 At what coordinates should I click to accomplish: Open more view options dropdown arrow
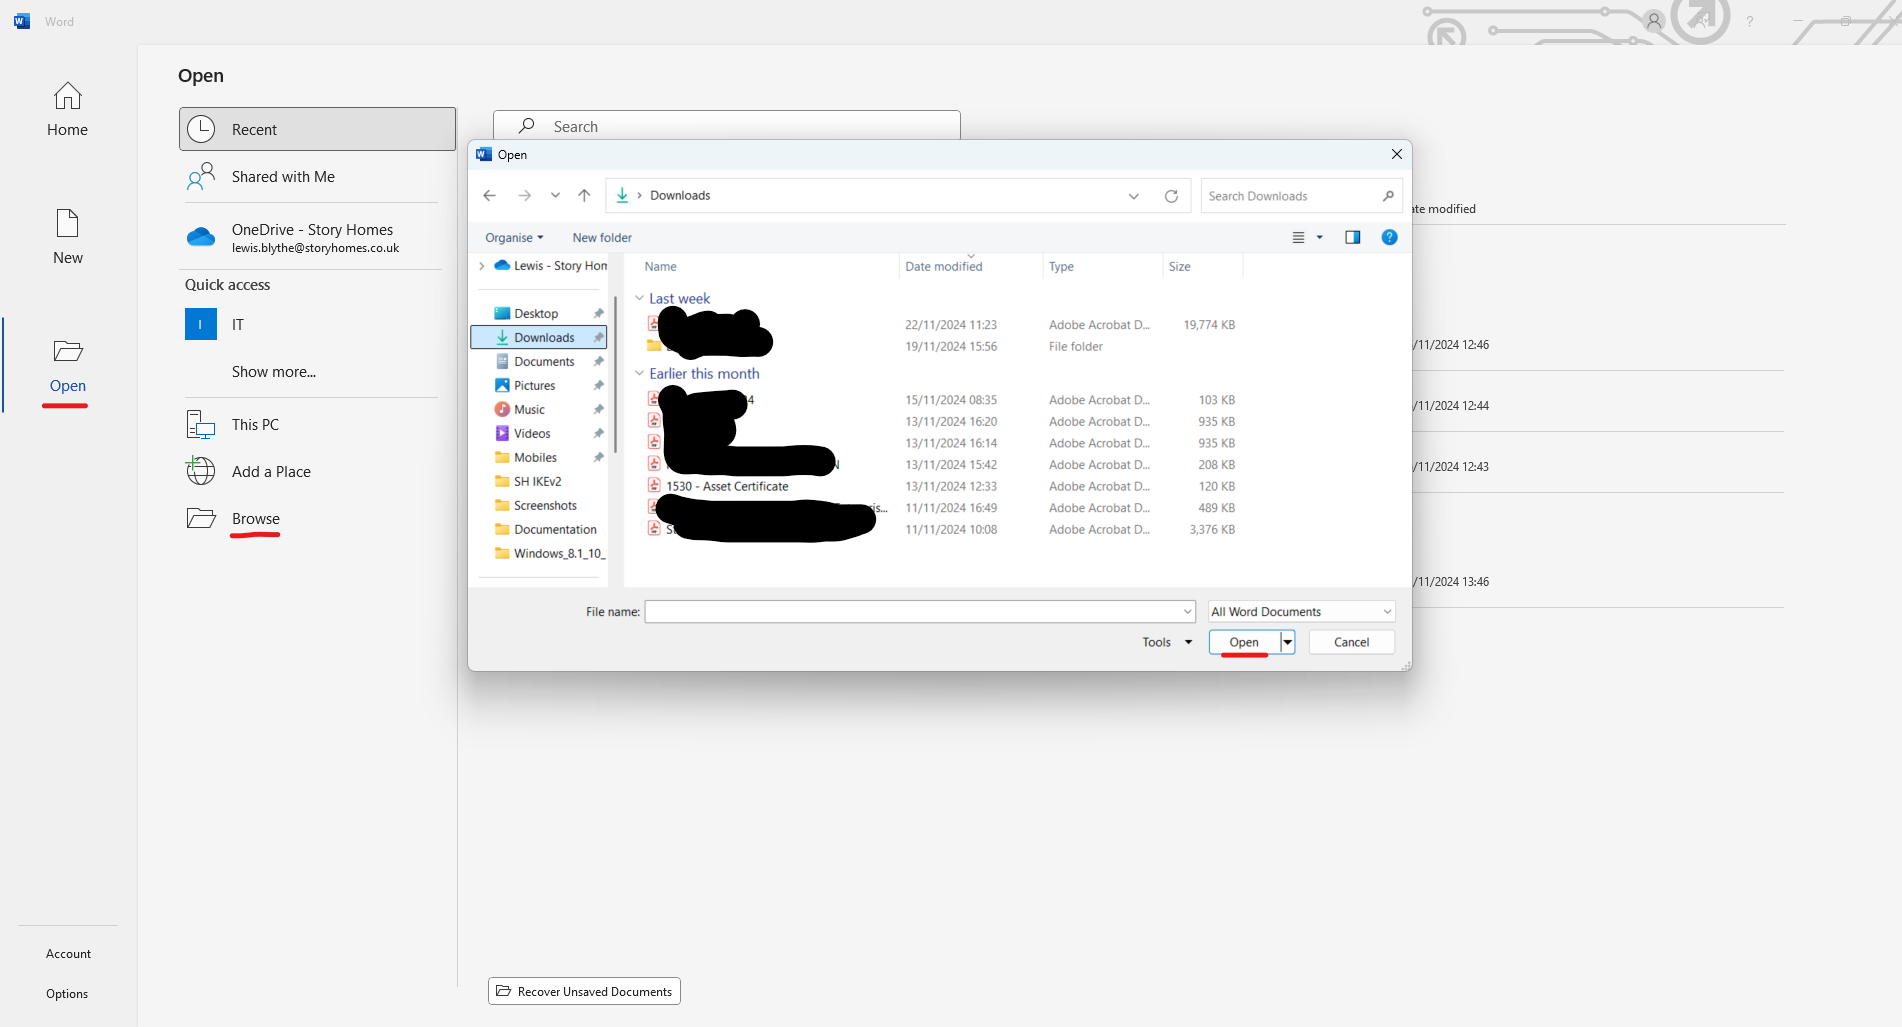[x=1320, y=238]
